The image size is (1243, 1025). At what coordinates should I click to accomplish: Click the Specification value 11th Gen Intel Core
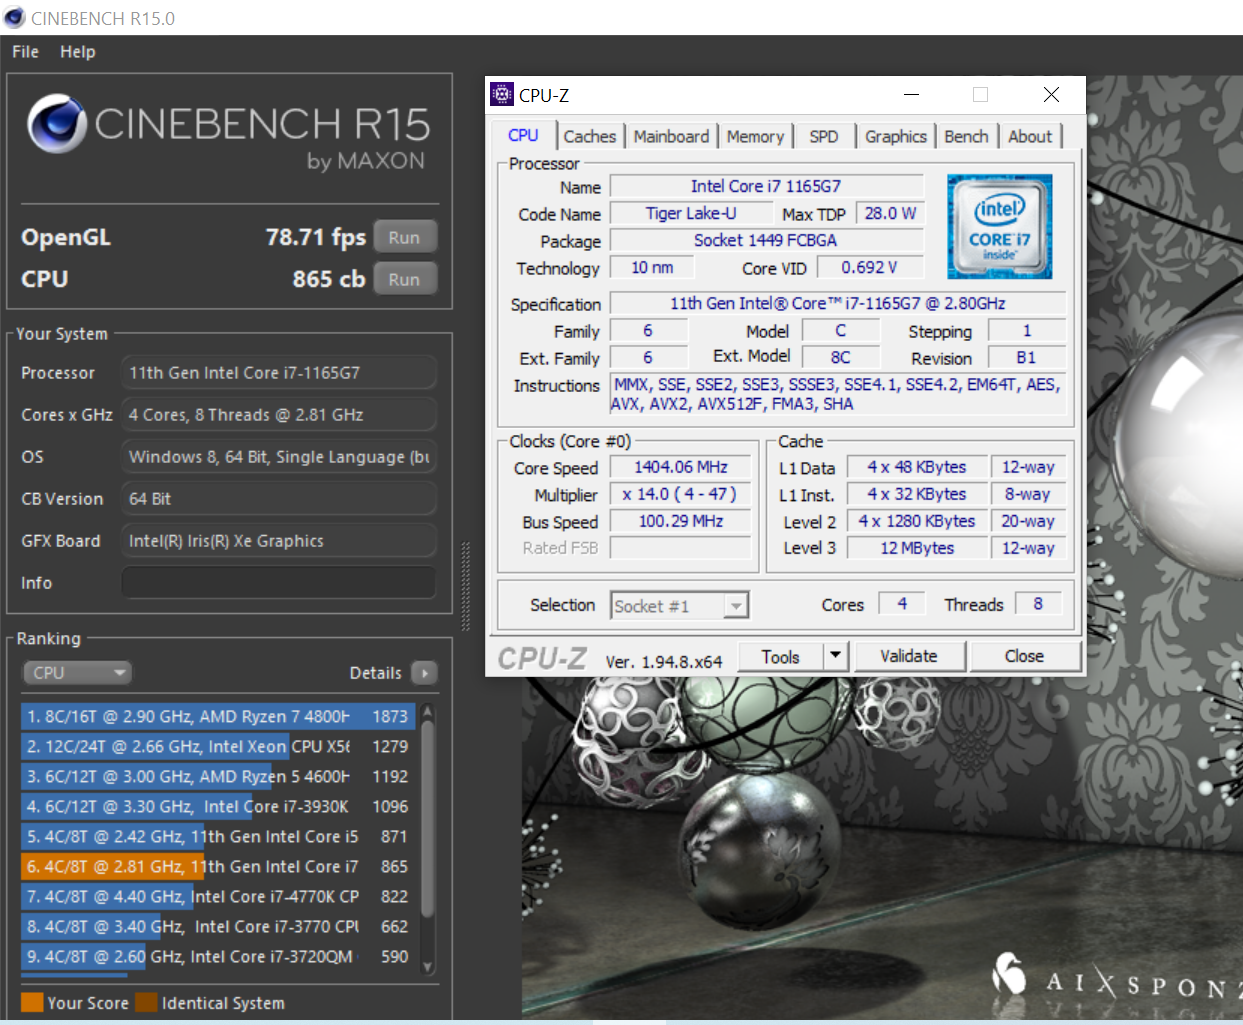click(838, 303)
